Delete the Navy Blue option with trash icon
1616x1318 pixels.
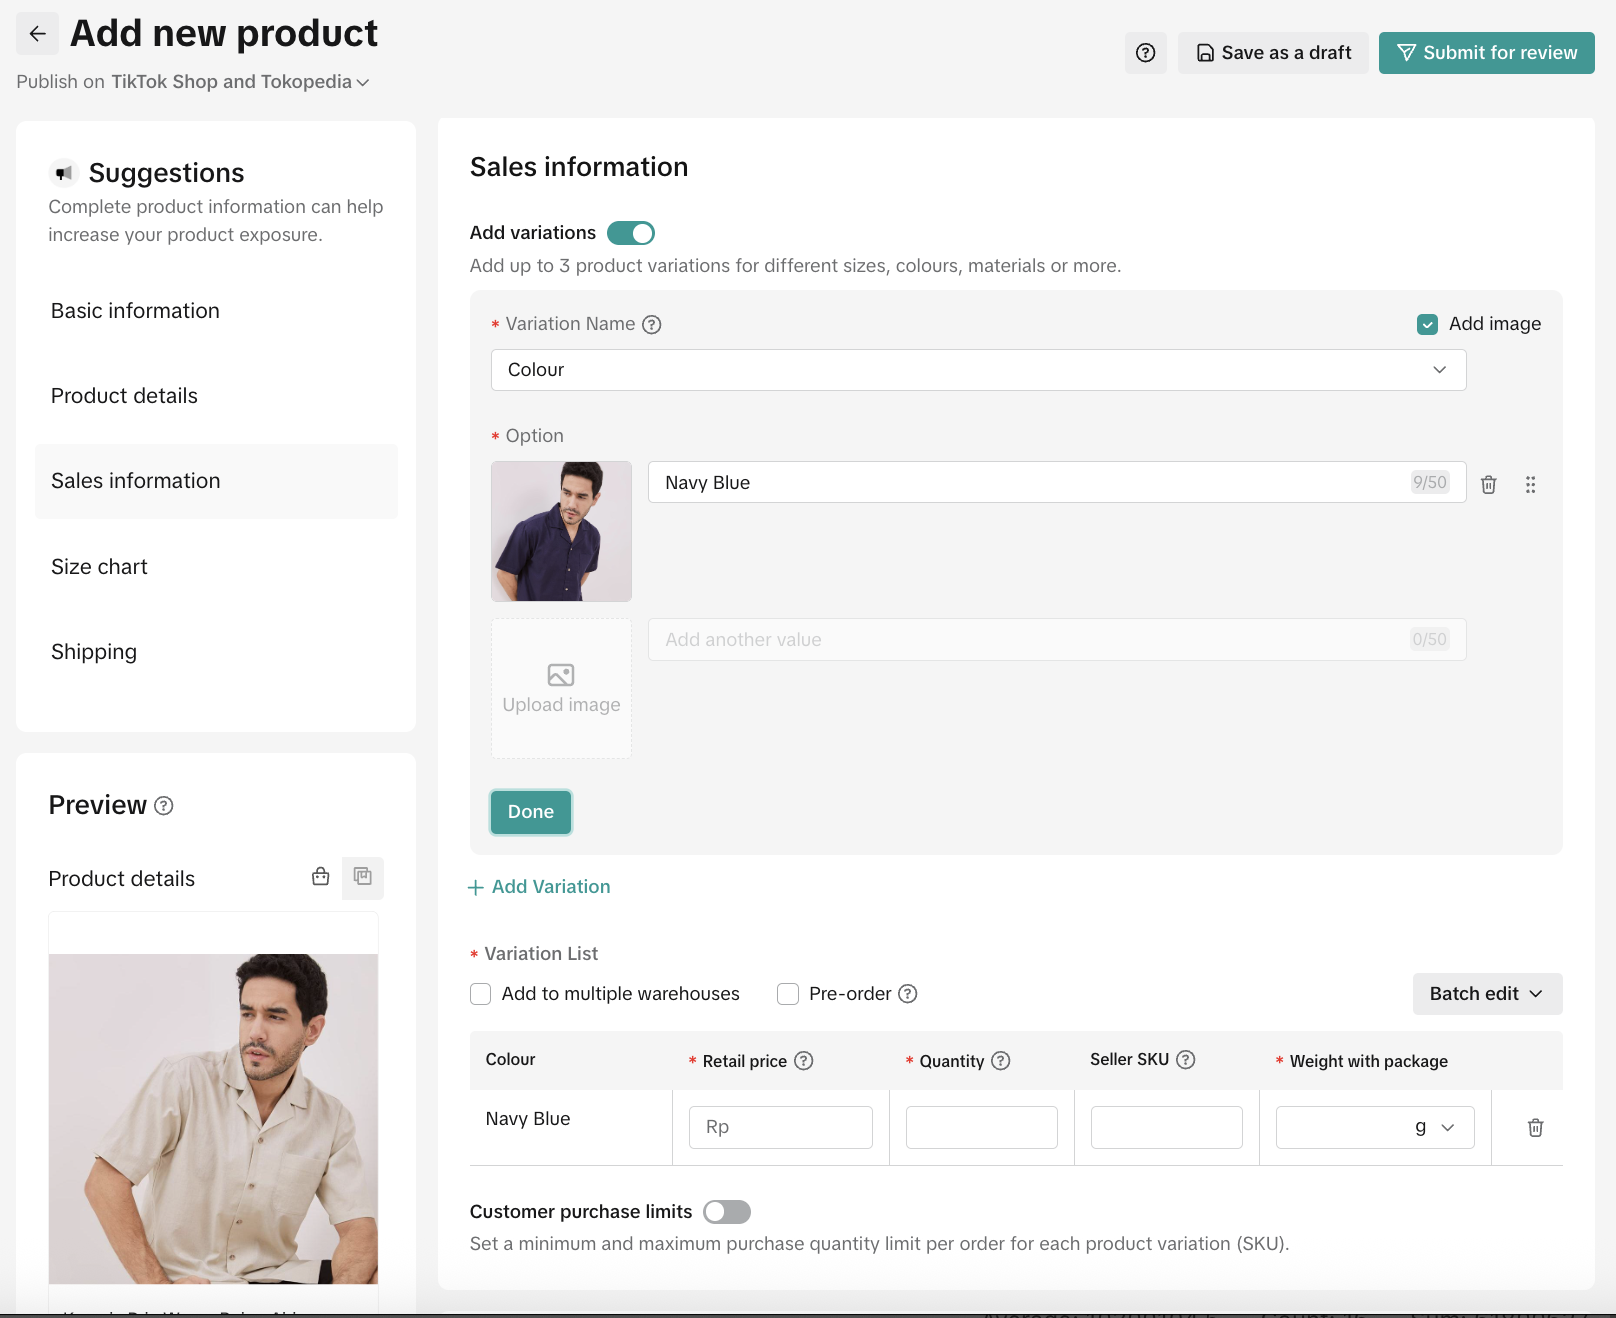(x=1489, y=484)
